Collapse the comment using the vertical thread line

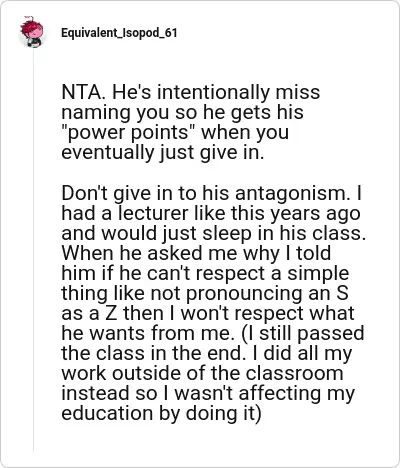pos(33,250)
